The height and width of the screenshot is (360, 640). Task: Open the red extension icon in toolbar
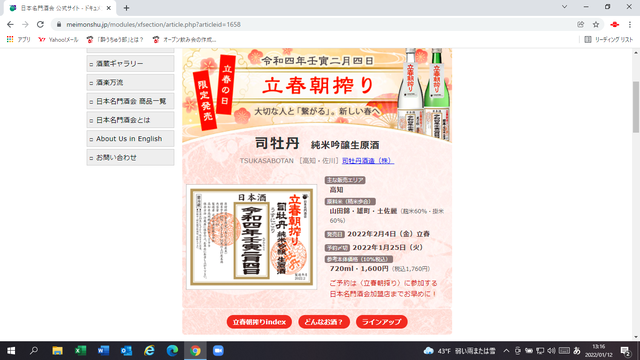click(614, 24)
